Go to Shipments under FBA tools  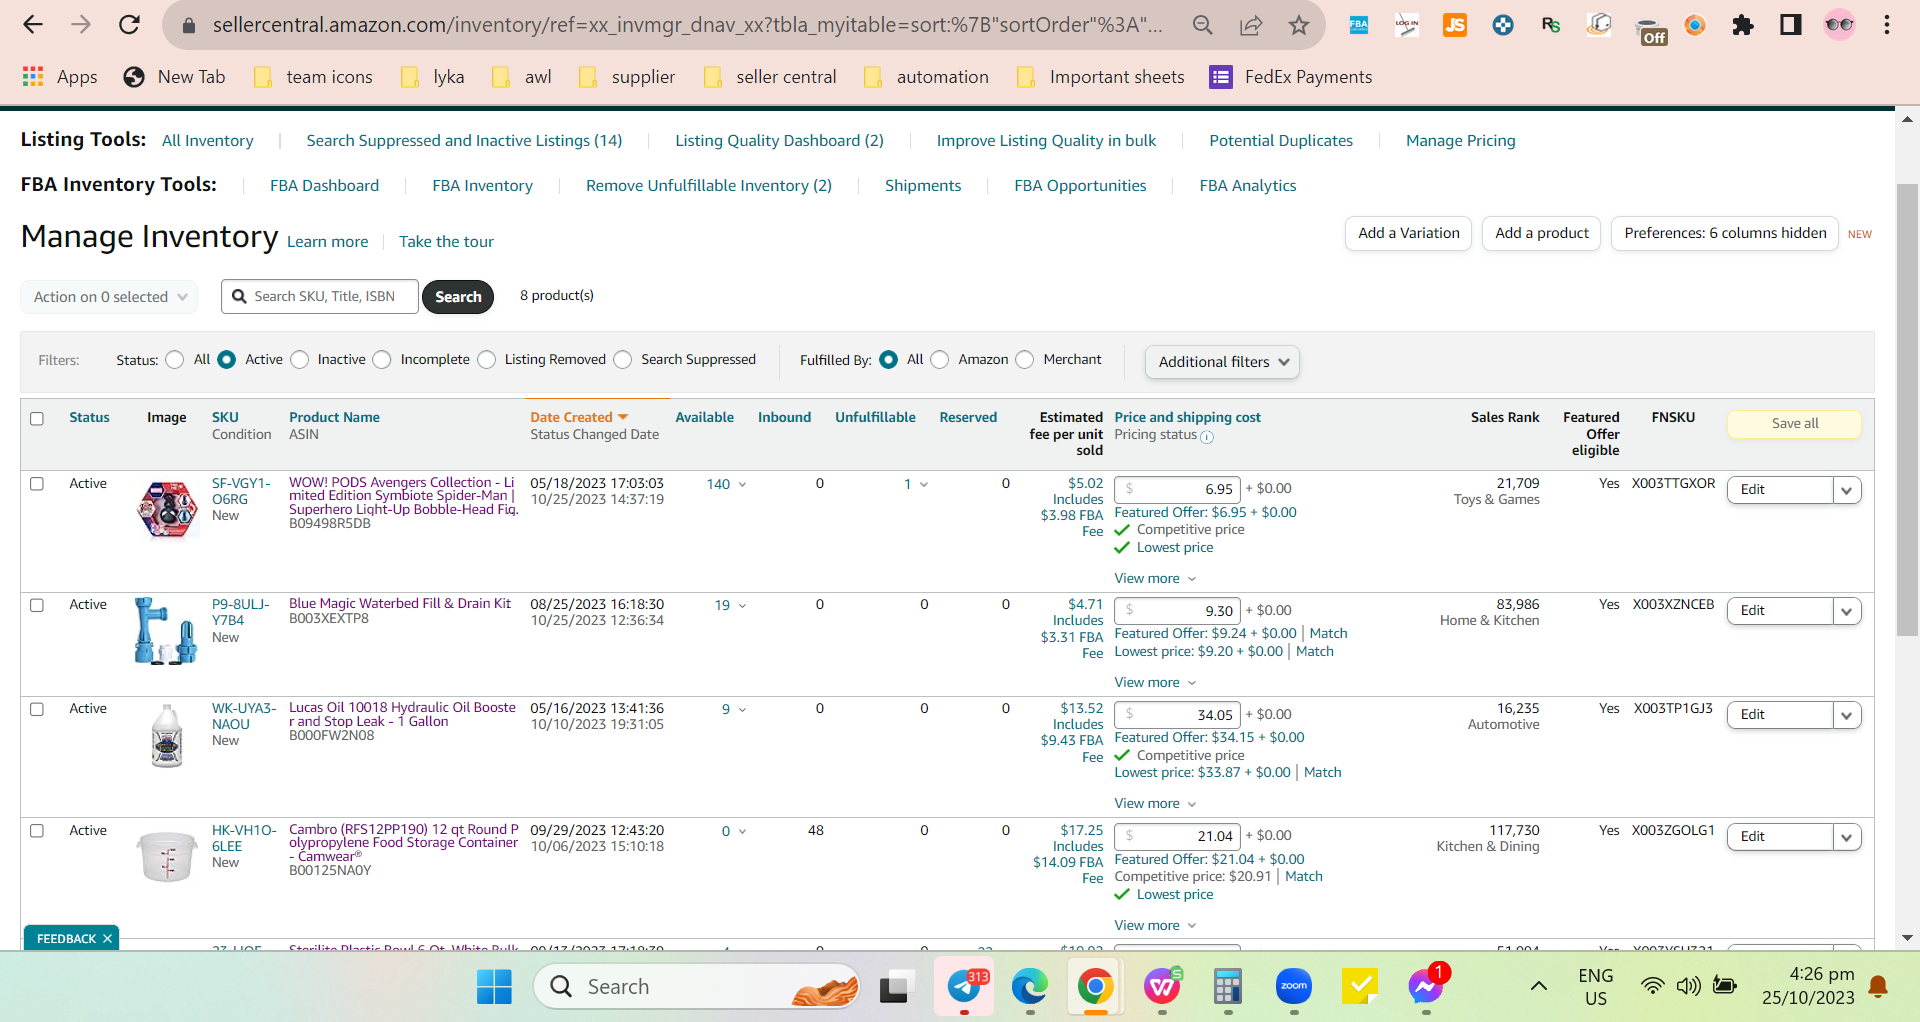(923, 186)
